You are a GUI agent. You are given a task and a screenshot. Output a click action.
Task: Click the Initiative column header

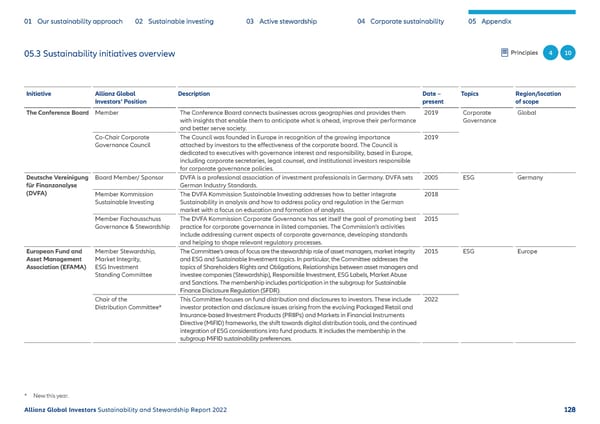click(38, 92)
